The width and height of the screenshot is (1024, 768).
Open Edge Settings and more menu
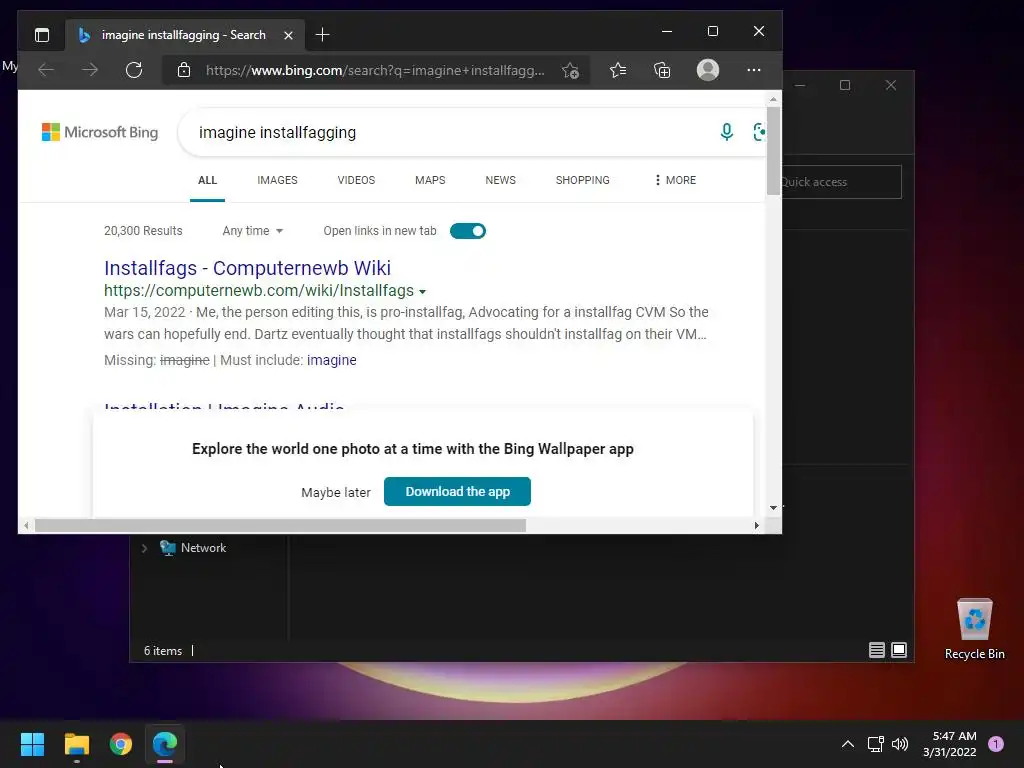point(754,70)
